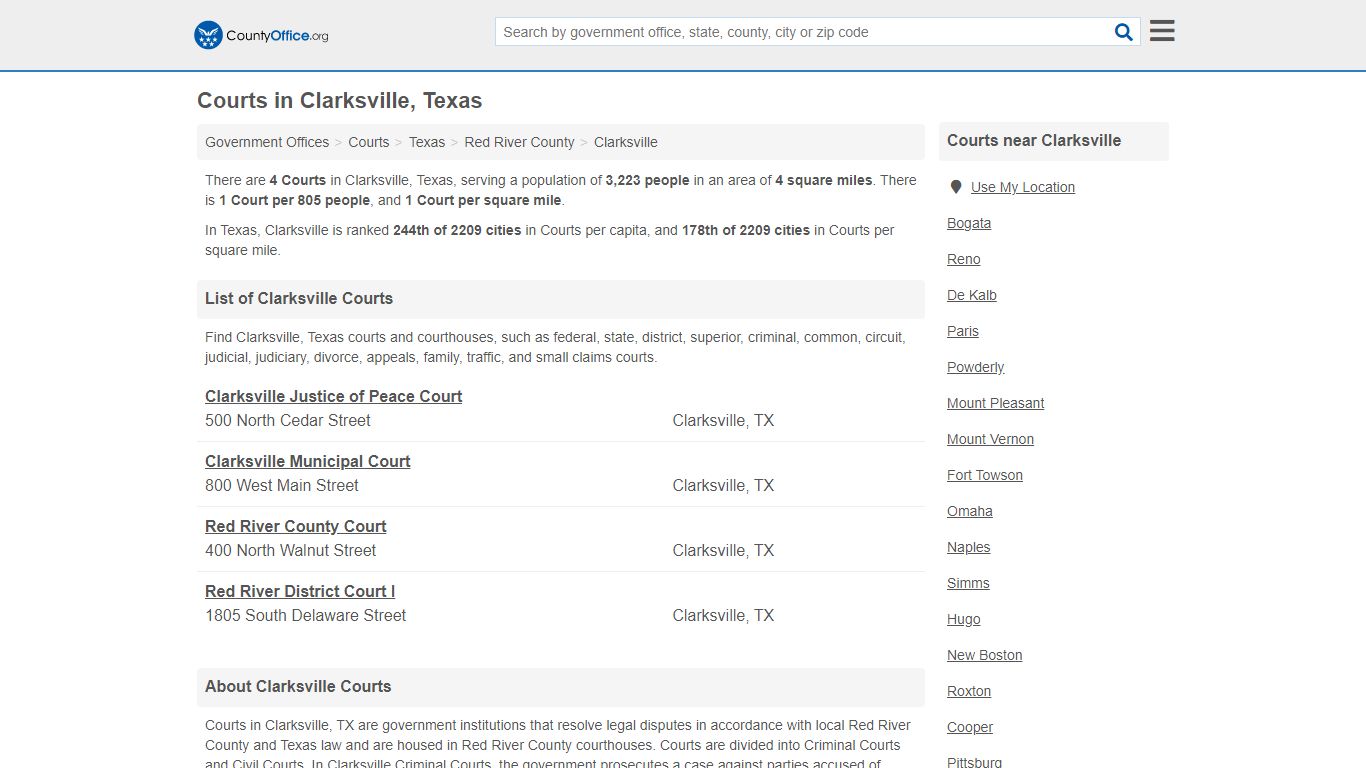Image resolution: width=1366 pixels, height=768 pixels.
Task: Click the 3,223 people statistic
Action: pyautogui.click(x=647, y=180)
